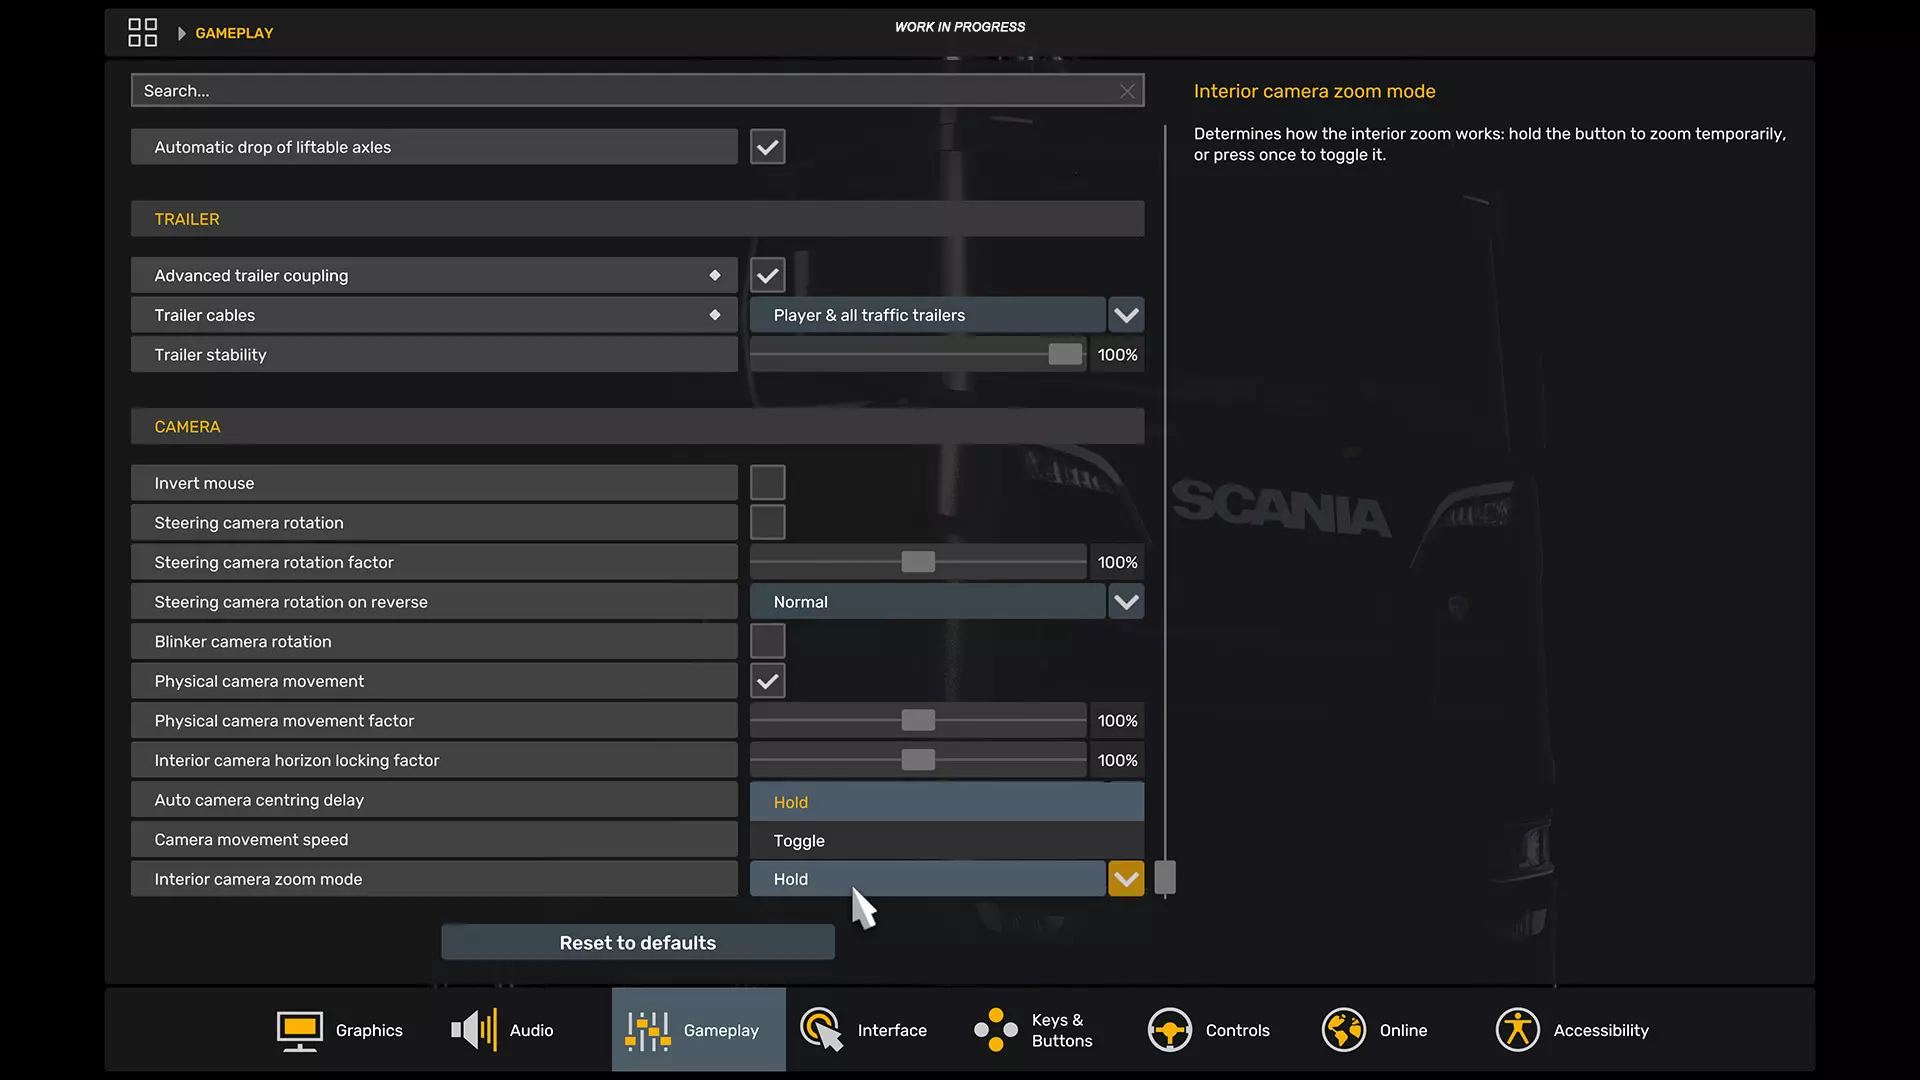Viewport: 1920px width, 1080px height.
Task: Click the Controls steering wheel icon
Action: point(1169,1030)
